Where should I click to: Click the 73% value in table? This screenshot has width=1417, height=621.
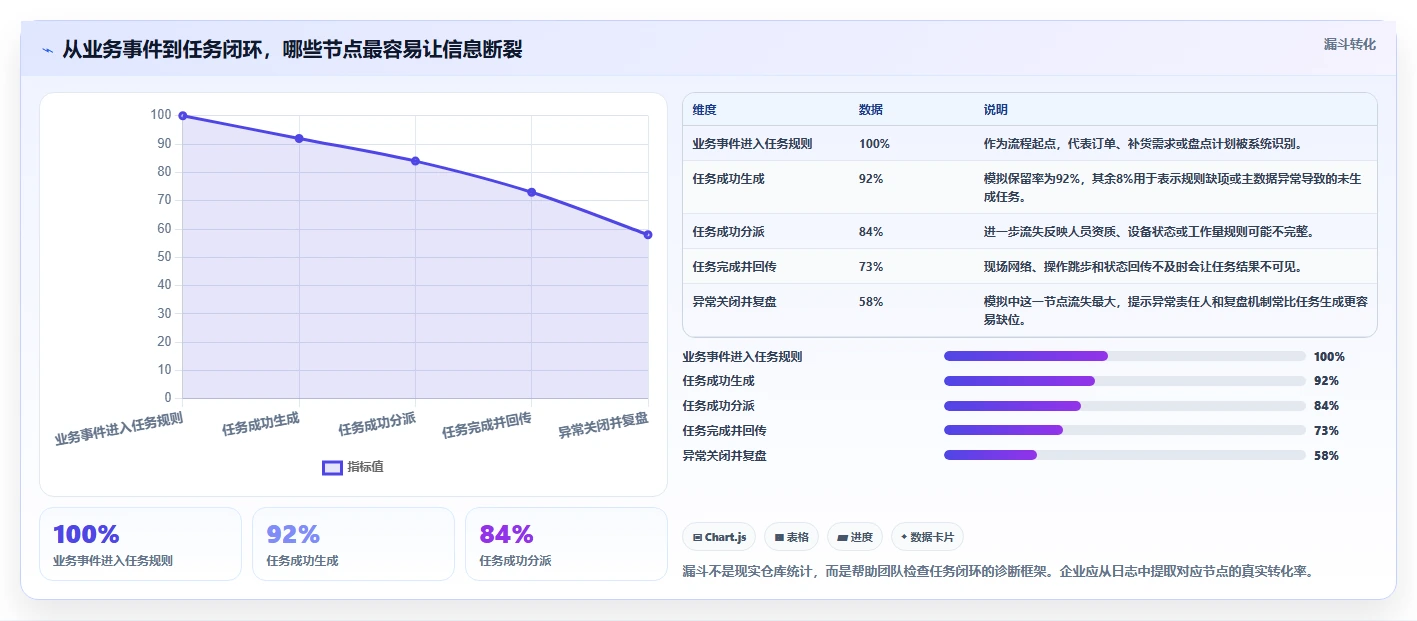[871, 267]
